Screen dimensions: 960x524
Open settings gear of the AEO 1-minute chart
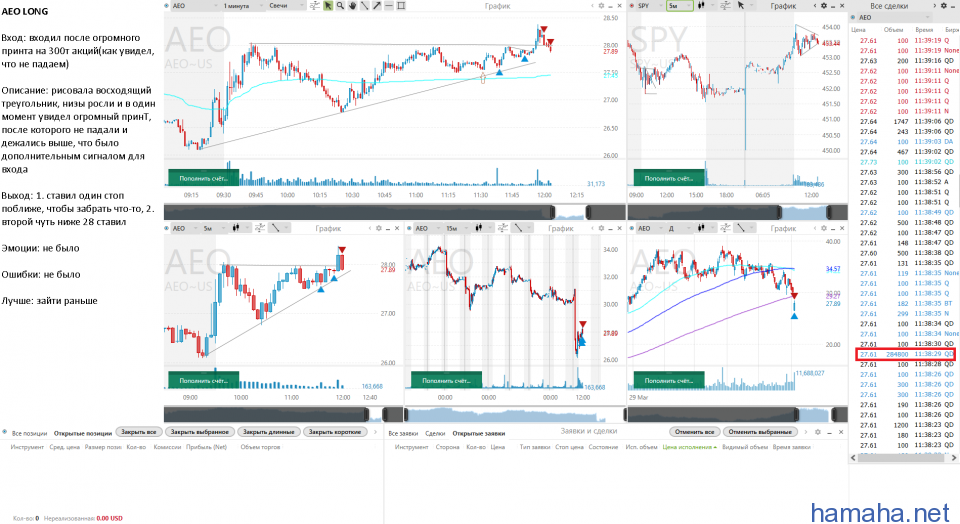click(x=601, y=6)
